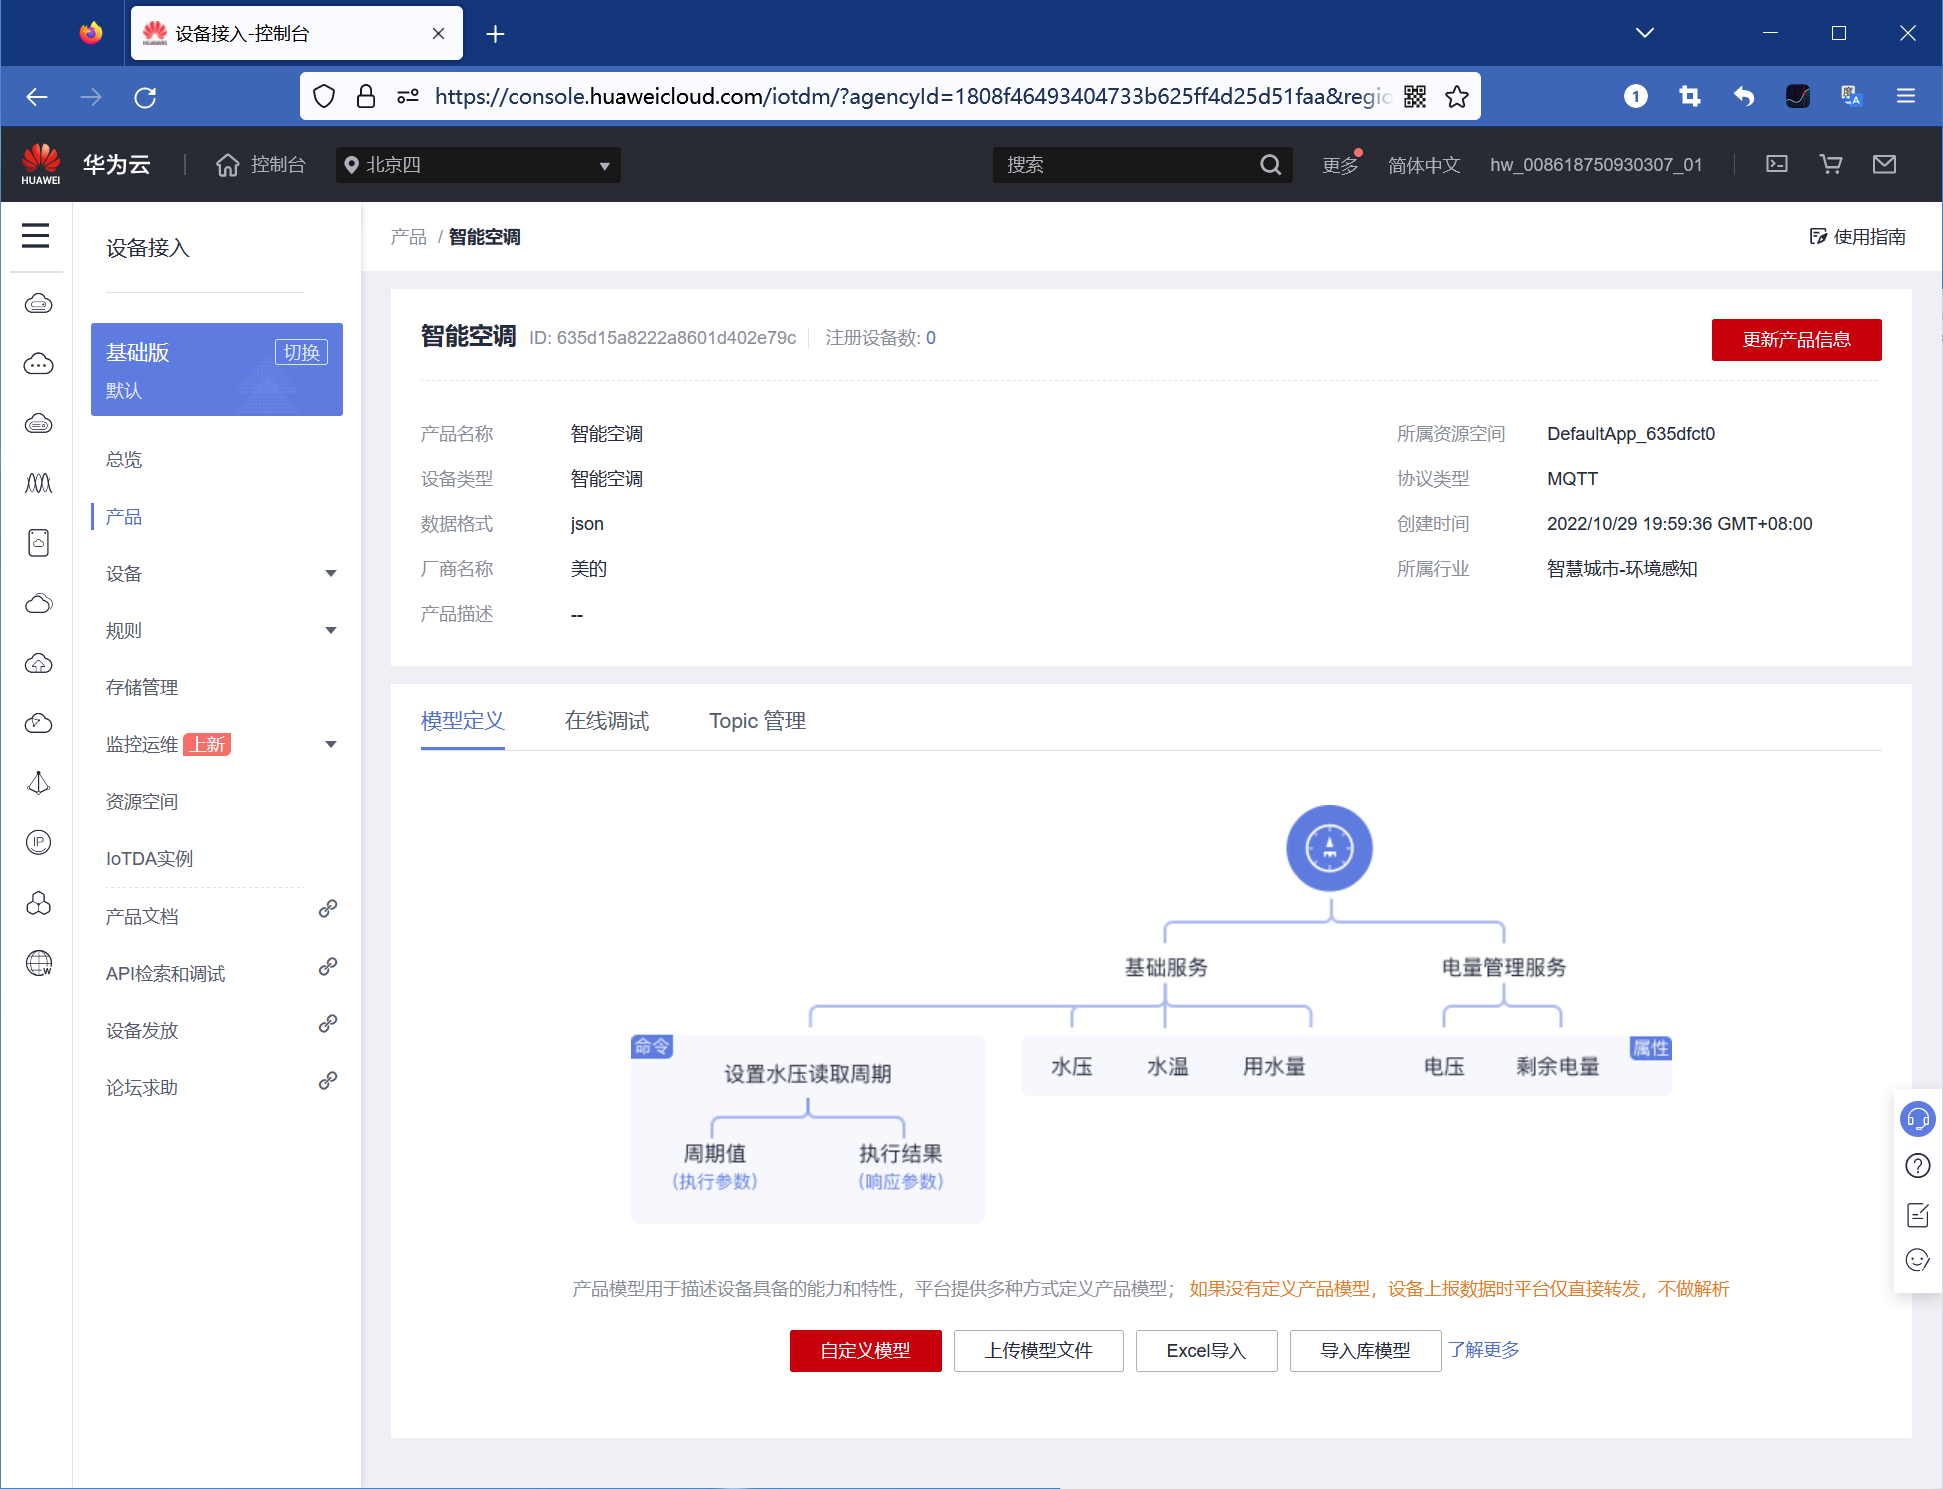Open the 北京四 region dropdown
The height and width of the screenshot is (1489, 1943).
point(478,165)
